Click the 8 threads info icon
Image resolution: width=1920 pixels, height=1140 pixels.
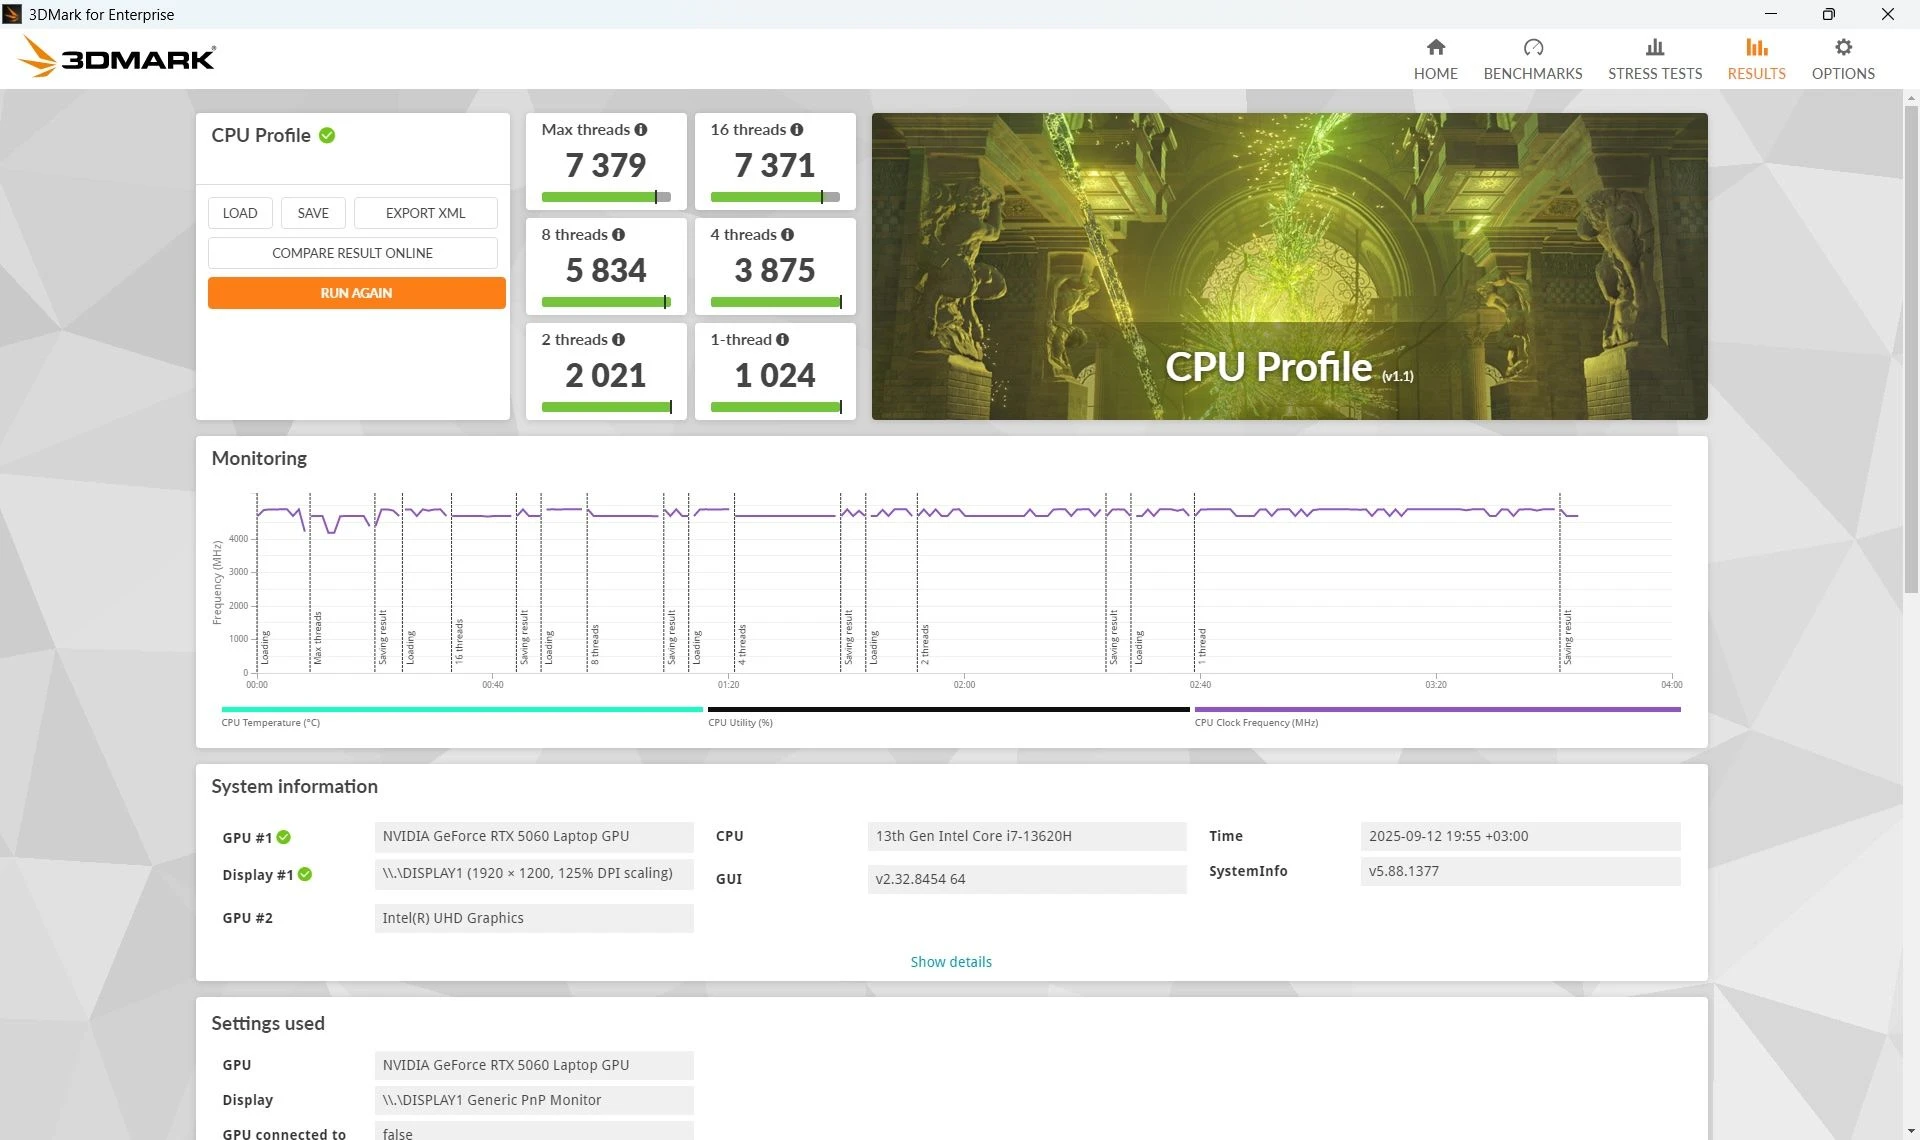tap(618, 235)
